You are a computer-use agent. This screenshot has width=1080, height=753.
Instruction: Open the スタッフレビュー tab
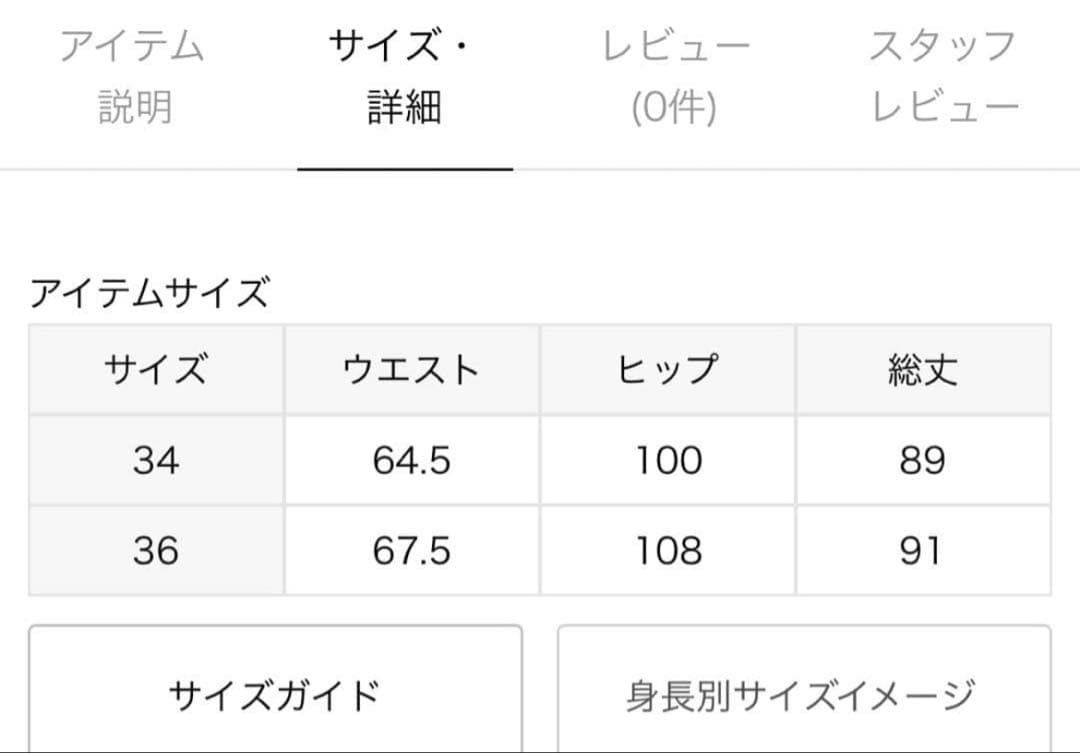[x=943, y=77]
